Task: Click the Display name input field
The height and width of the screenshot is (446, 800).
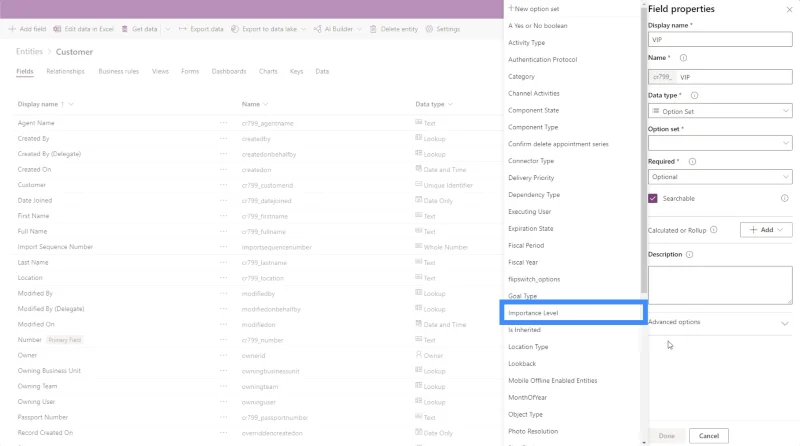Action: 720,39
